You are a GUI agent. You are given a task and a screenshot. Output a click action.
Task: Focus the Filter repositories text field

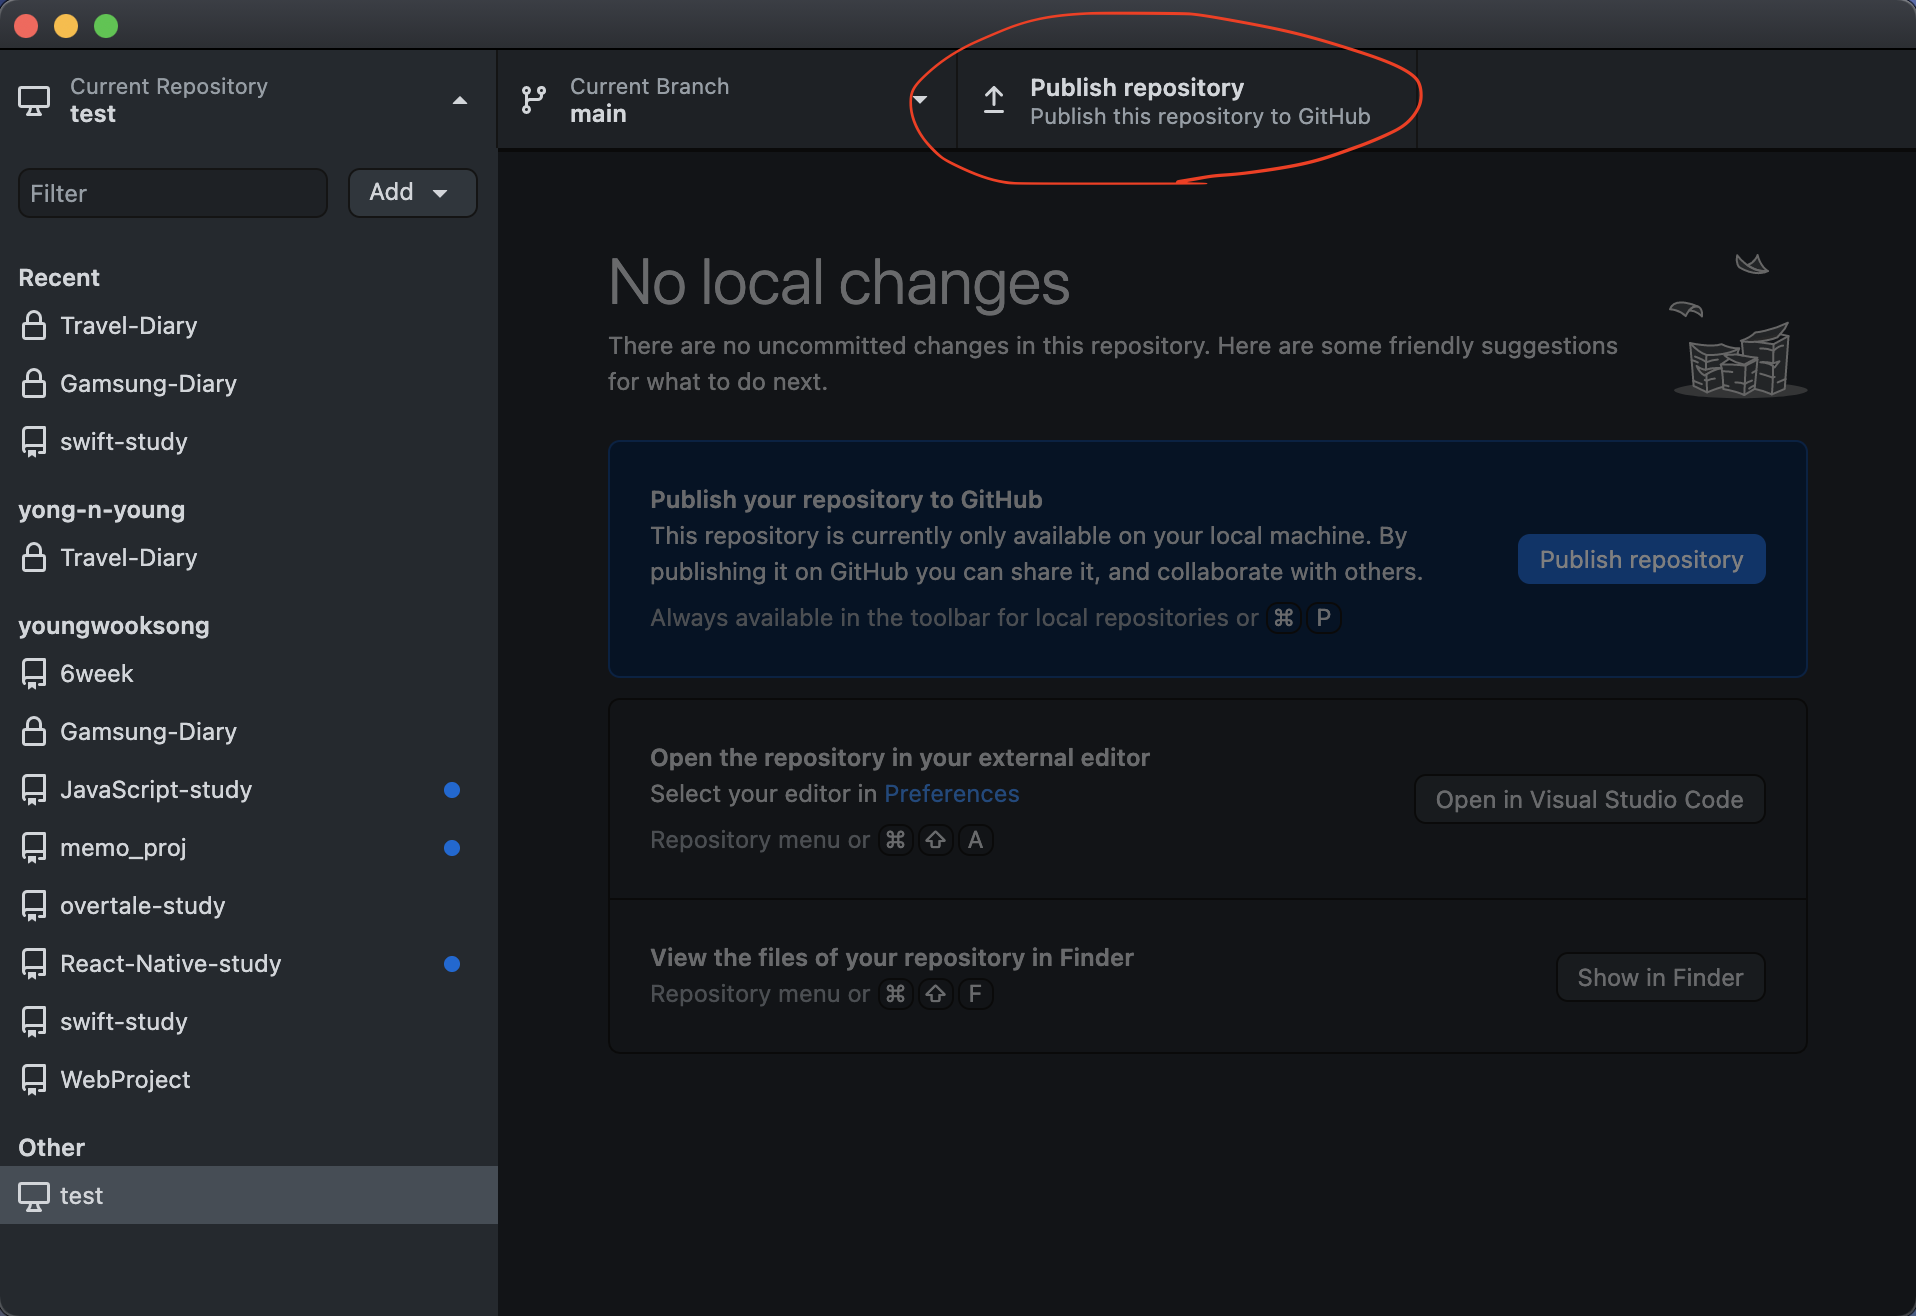[x=173, y=193]
